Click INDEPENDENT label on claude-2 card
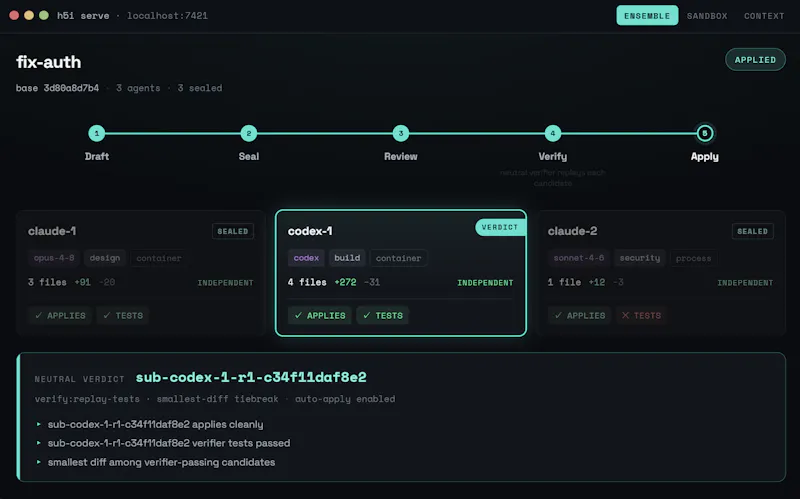This screenshot has height=499, width=800. (745, 283)
